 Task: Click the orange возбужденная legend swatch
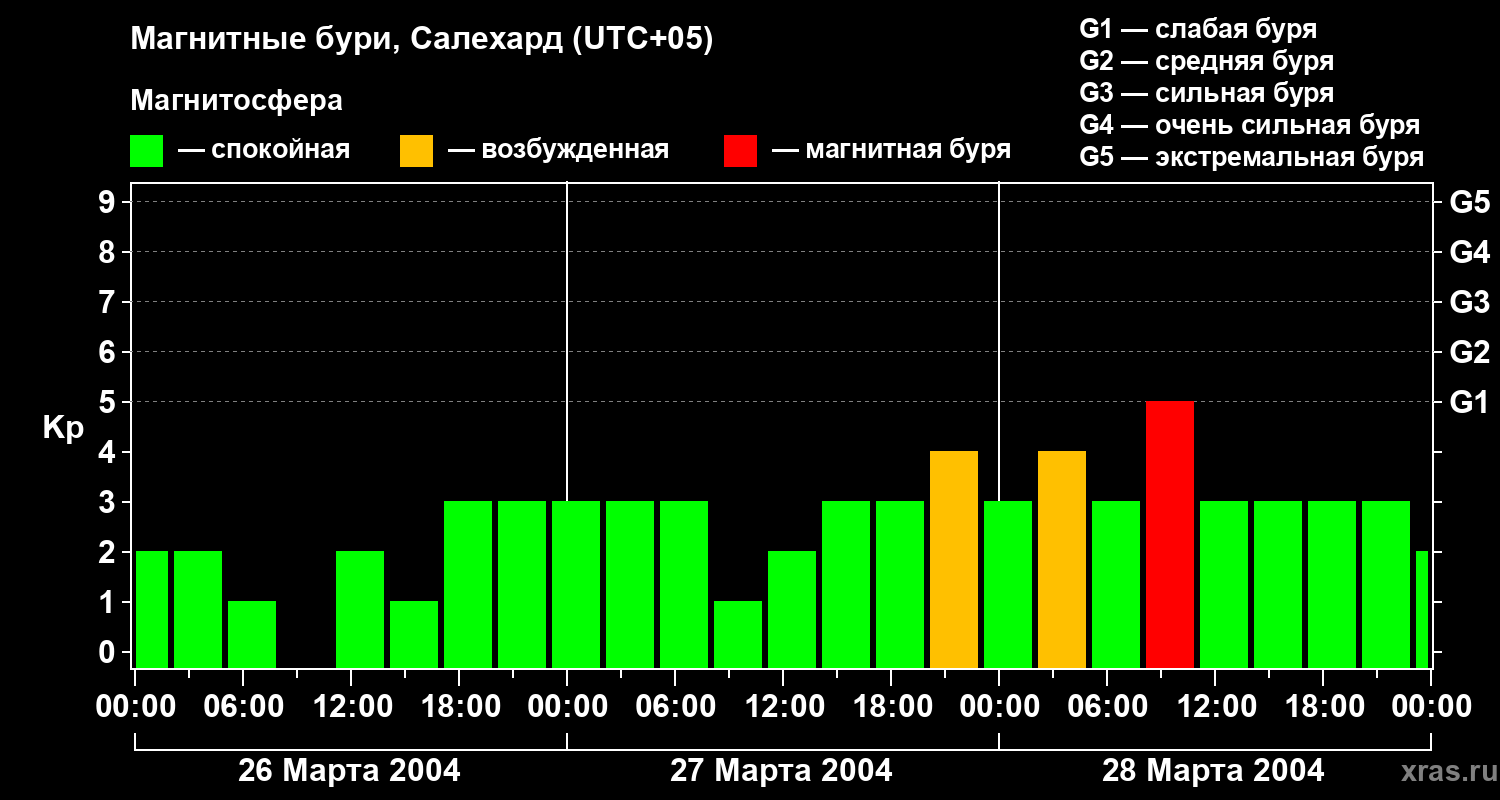coord(416,151)
